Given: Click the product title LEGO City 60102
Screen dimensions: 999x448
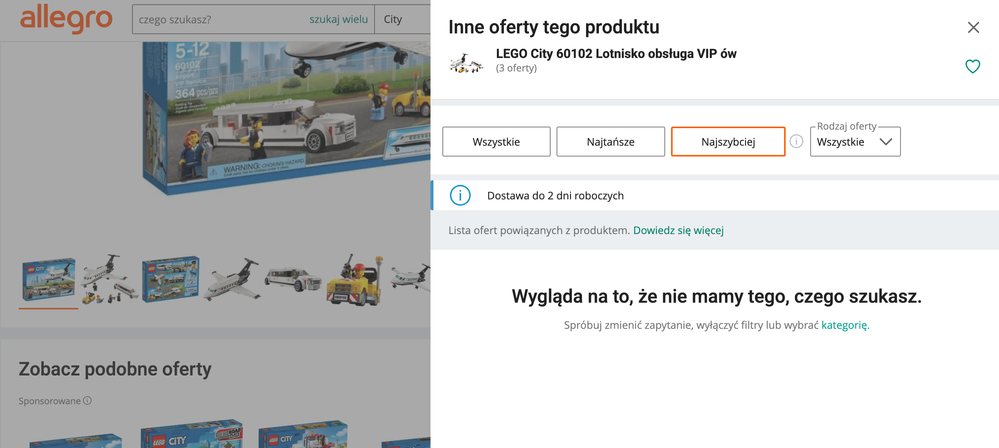Looking at the screenshot, I should coord(616,54).
